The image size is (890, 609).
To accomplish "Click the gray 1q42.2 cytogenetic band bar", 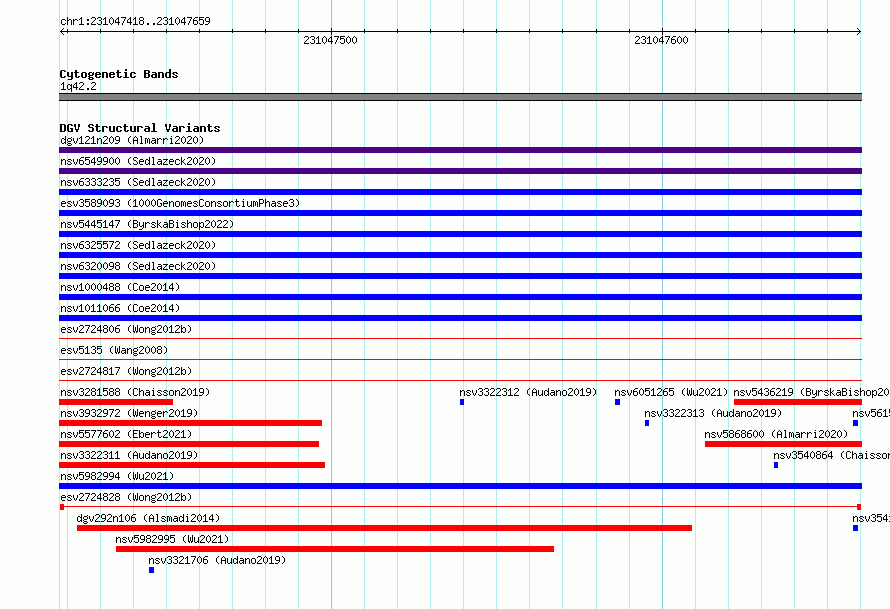I will click(460, 97).
